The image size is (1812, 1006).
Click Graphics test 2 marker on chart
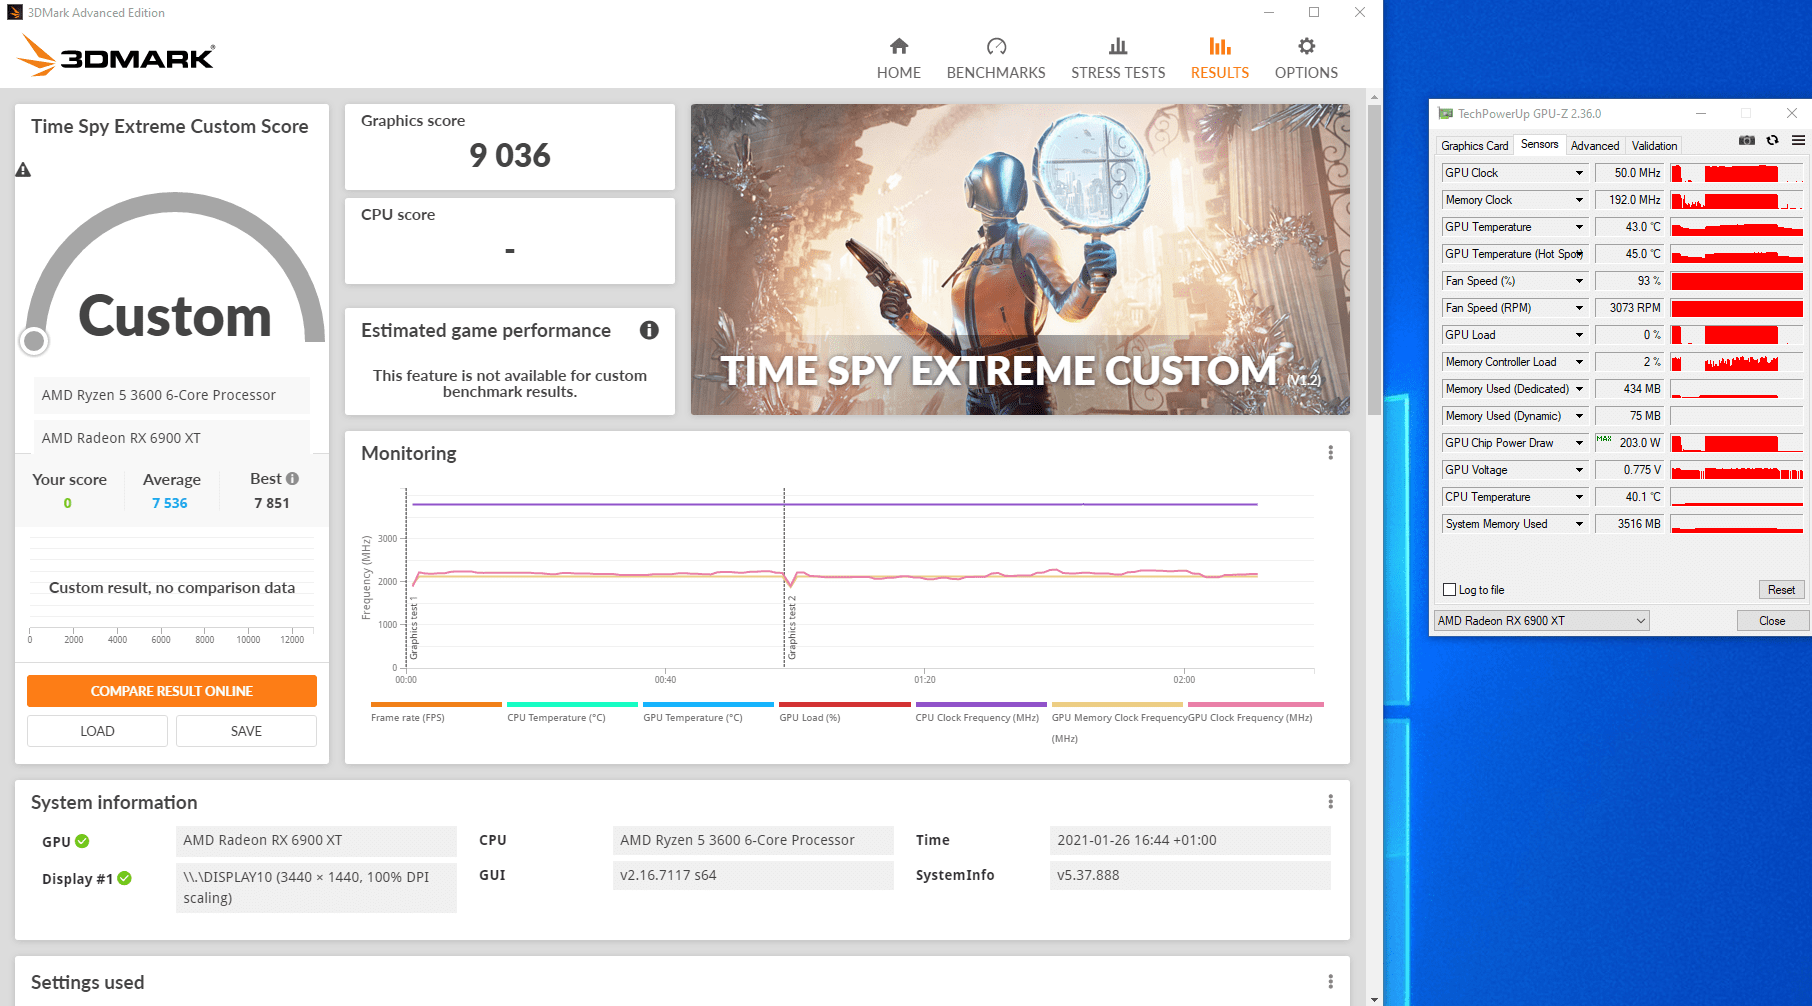point(791,630)
